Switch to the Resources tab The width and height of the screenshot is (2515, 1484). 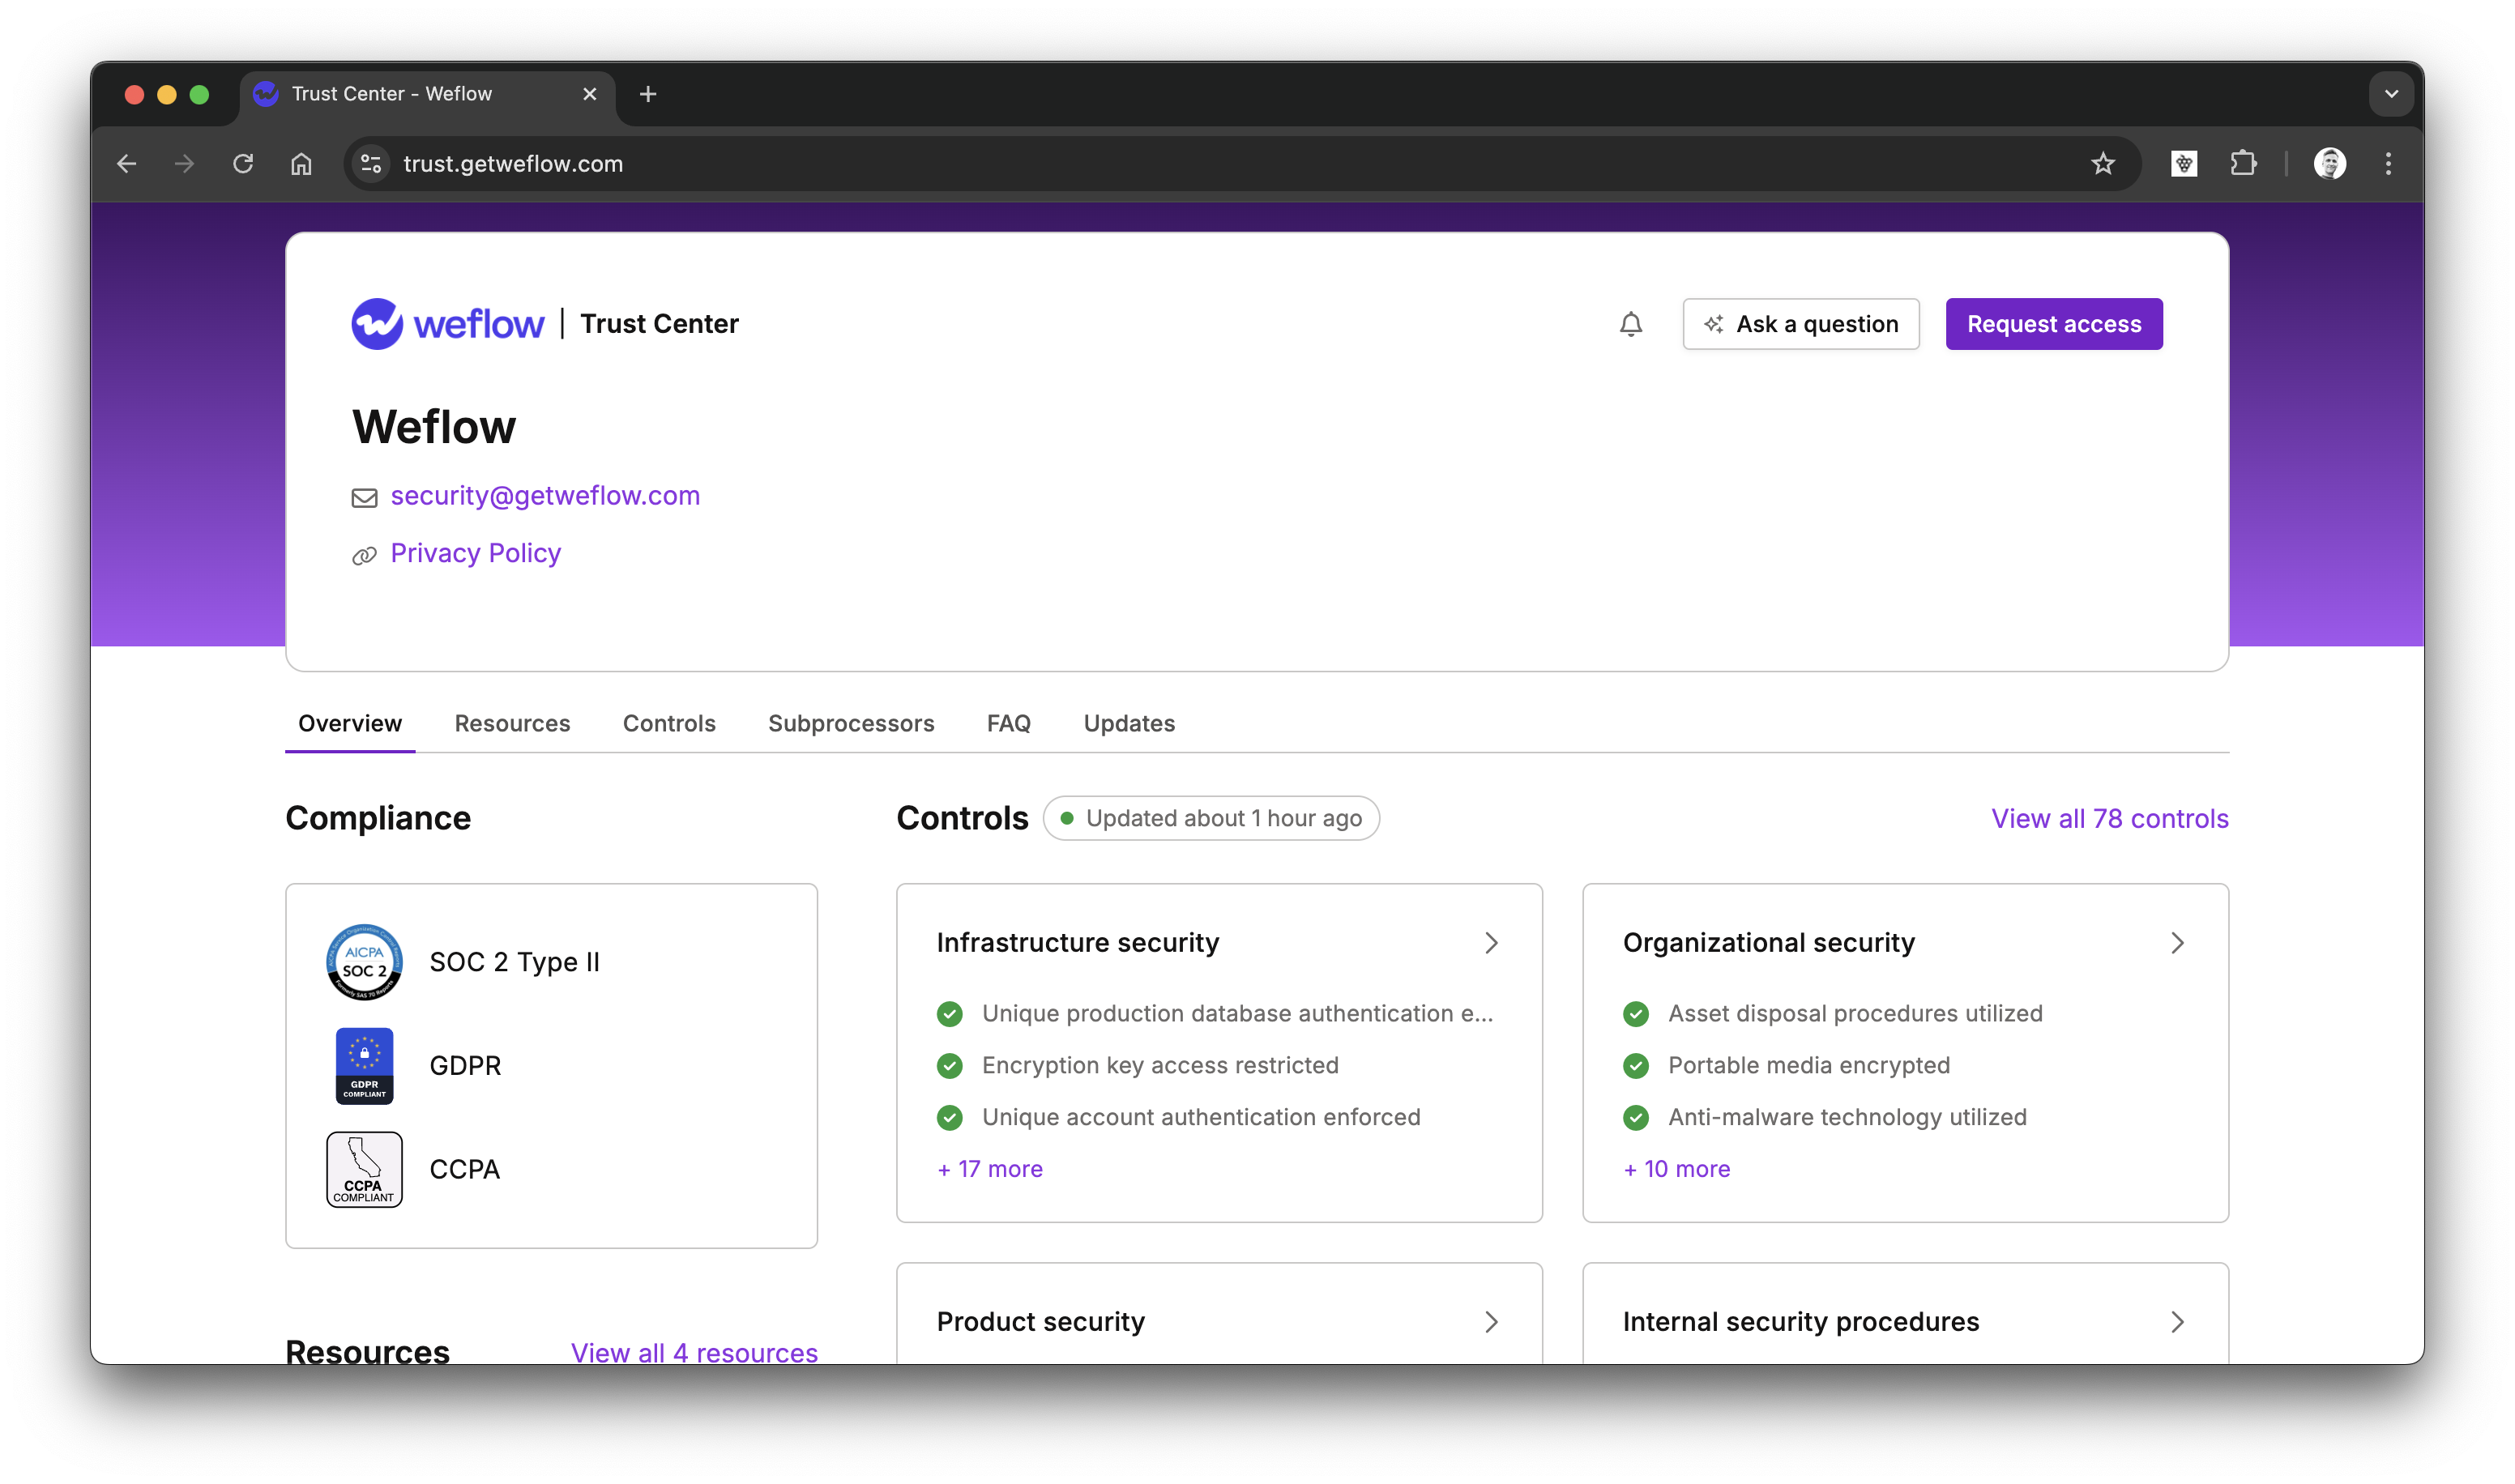pyautogui.click(x=512, y=723)
